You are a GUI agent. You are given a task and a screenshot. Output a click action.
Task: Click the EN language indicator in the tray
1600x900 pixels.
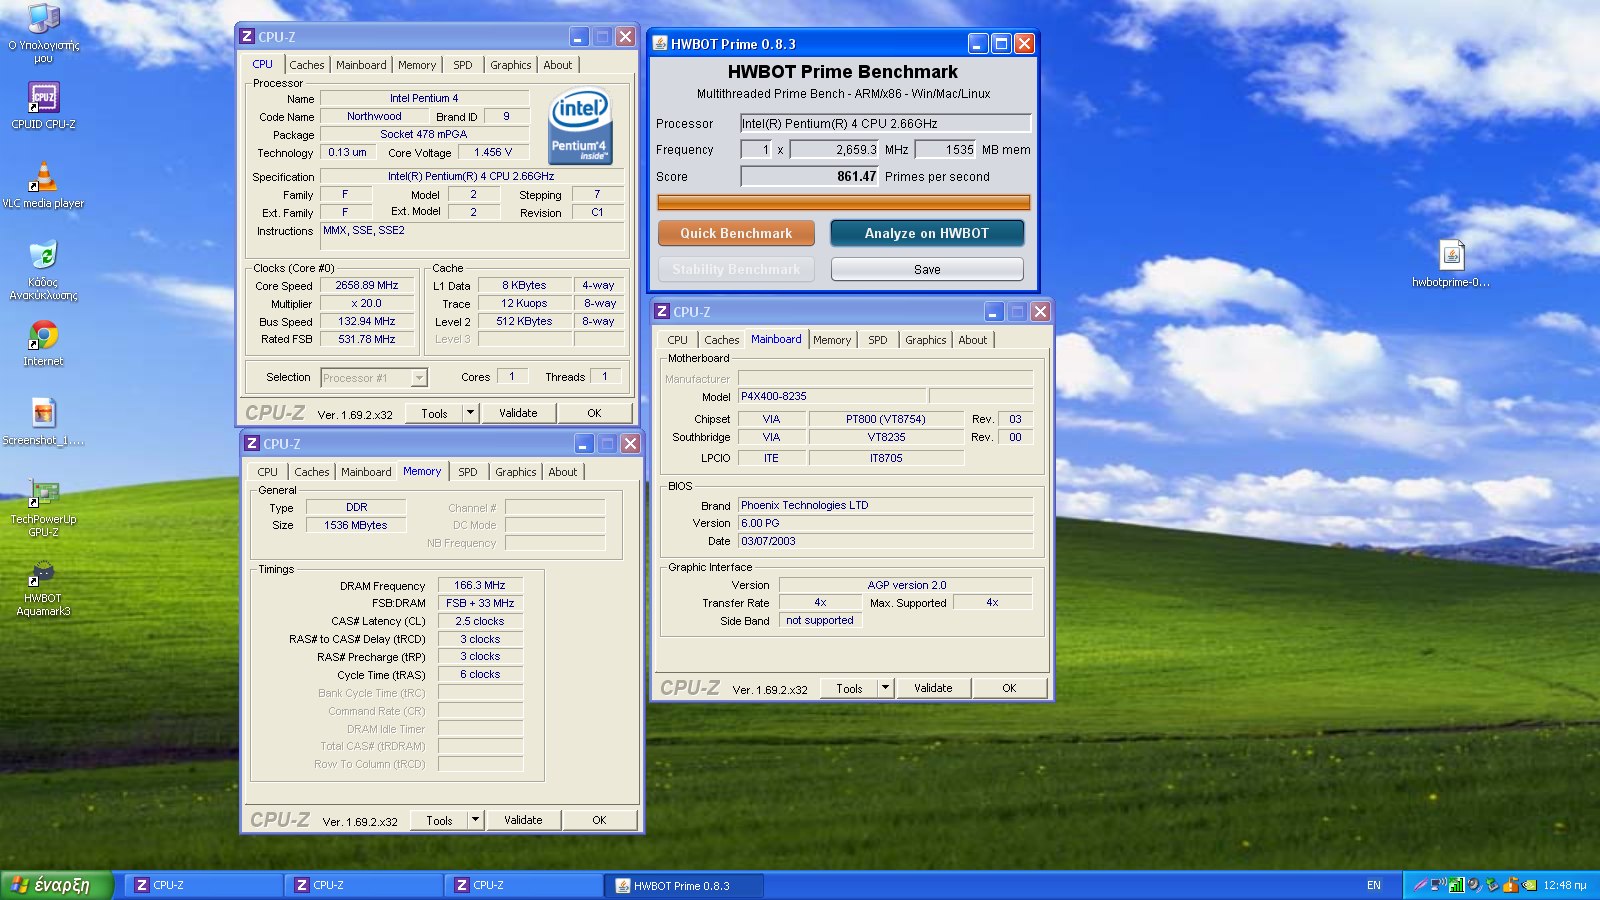click(1374, 885)
